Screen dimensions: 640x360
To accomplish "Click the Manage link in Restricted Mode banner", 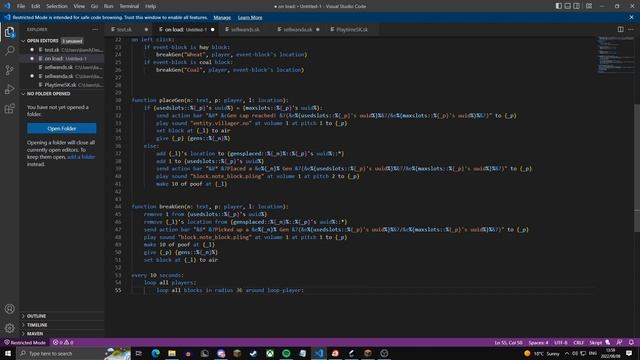I will (222, 18).
